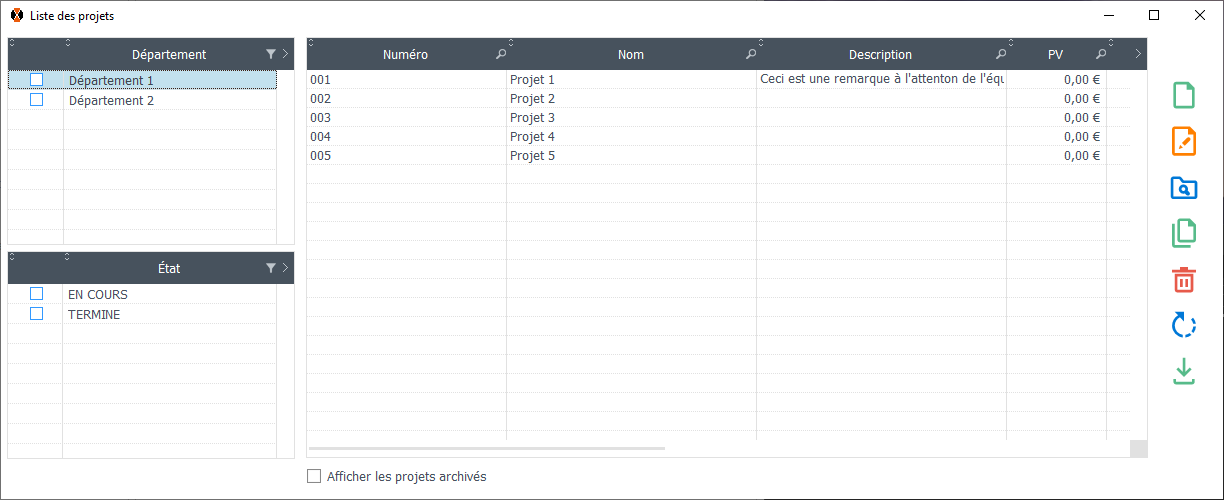Expand the chevron in État header
The image size is (1224, 500).
(285, 268)
